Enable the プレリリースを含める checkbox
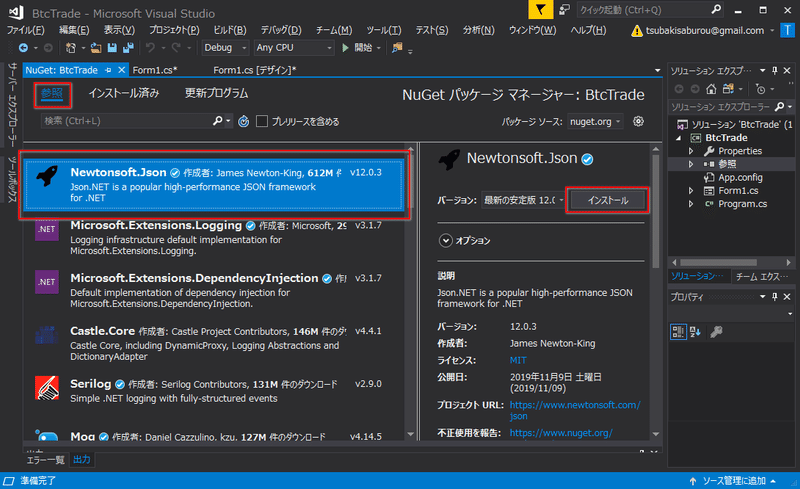The width and height of the screenshot is (800, 489). tap(262, 121)
